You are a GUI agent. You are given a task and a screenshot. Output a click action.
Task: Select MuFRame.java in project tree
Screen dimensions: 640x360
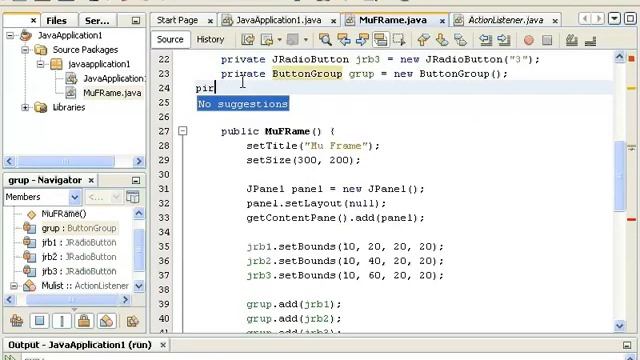(x=112, y=93)
